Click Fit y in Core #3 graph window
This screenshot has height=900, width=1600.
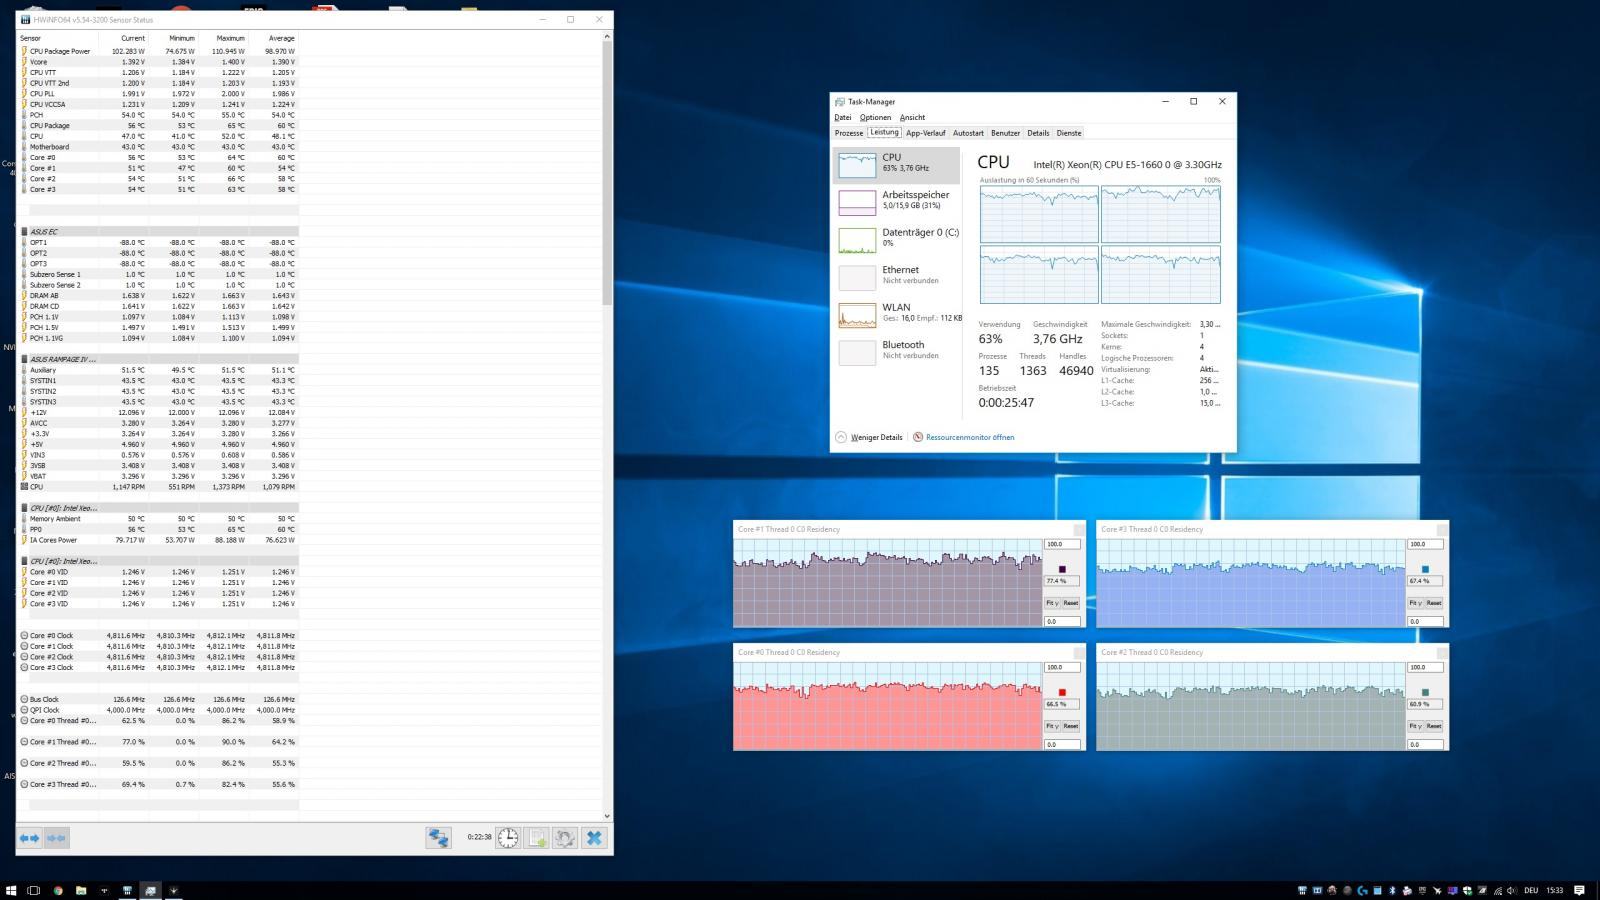[x=1415, y=603]
